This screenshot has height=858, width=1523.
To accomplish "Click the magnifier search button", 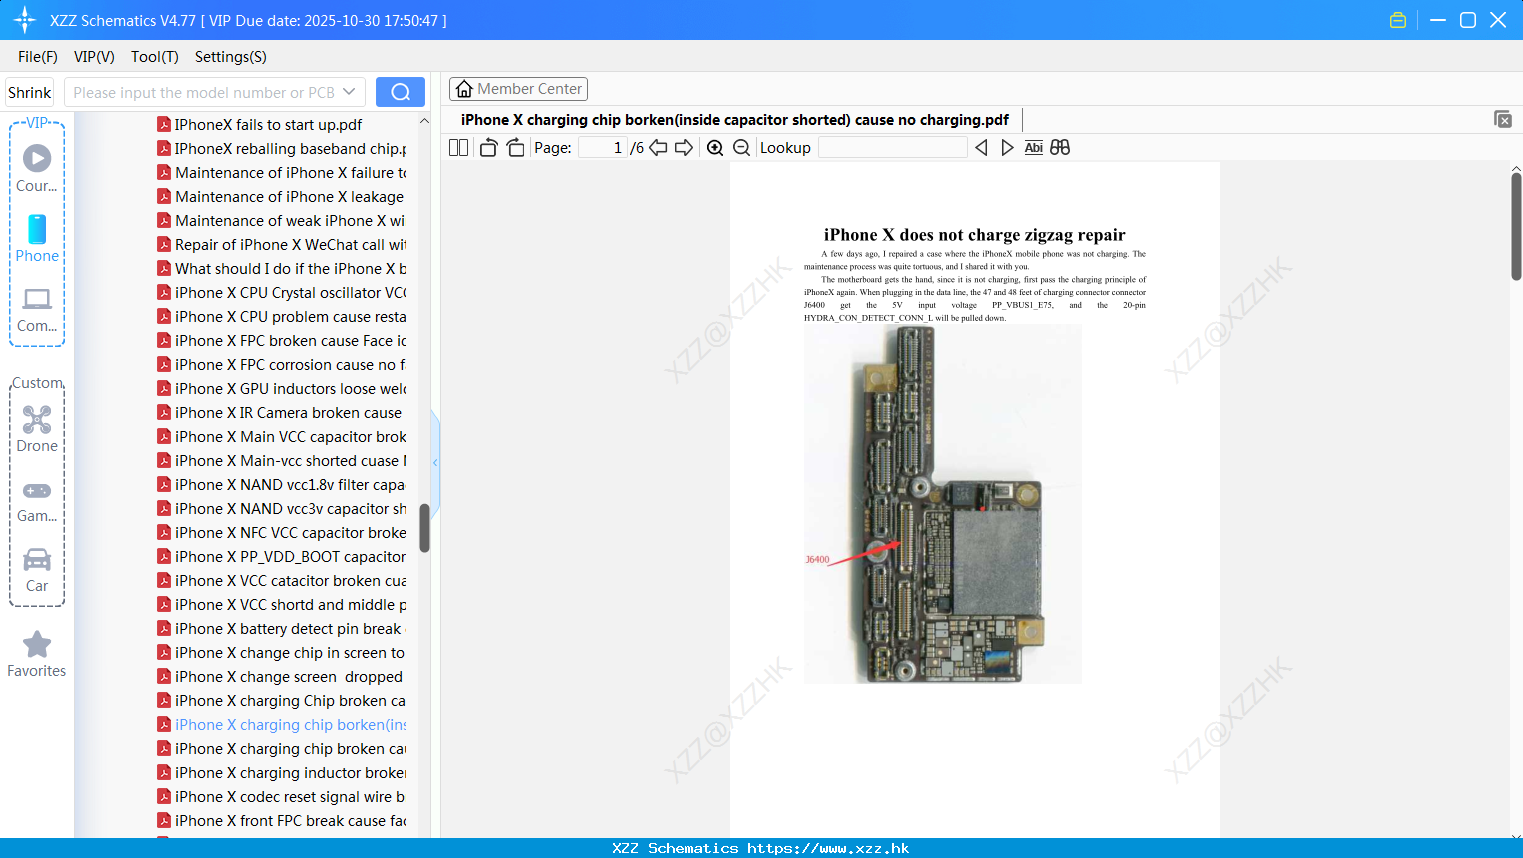I will click(x=400, y=92).
